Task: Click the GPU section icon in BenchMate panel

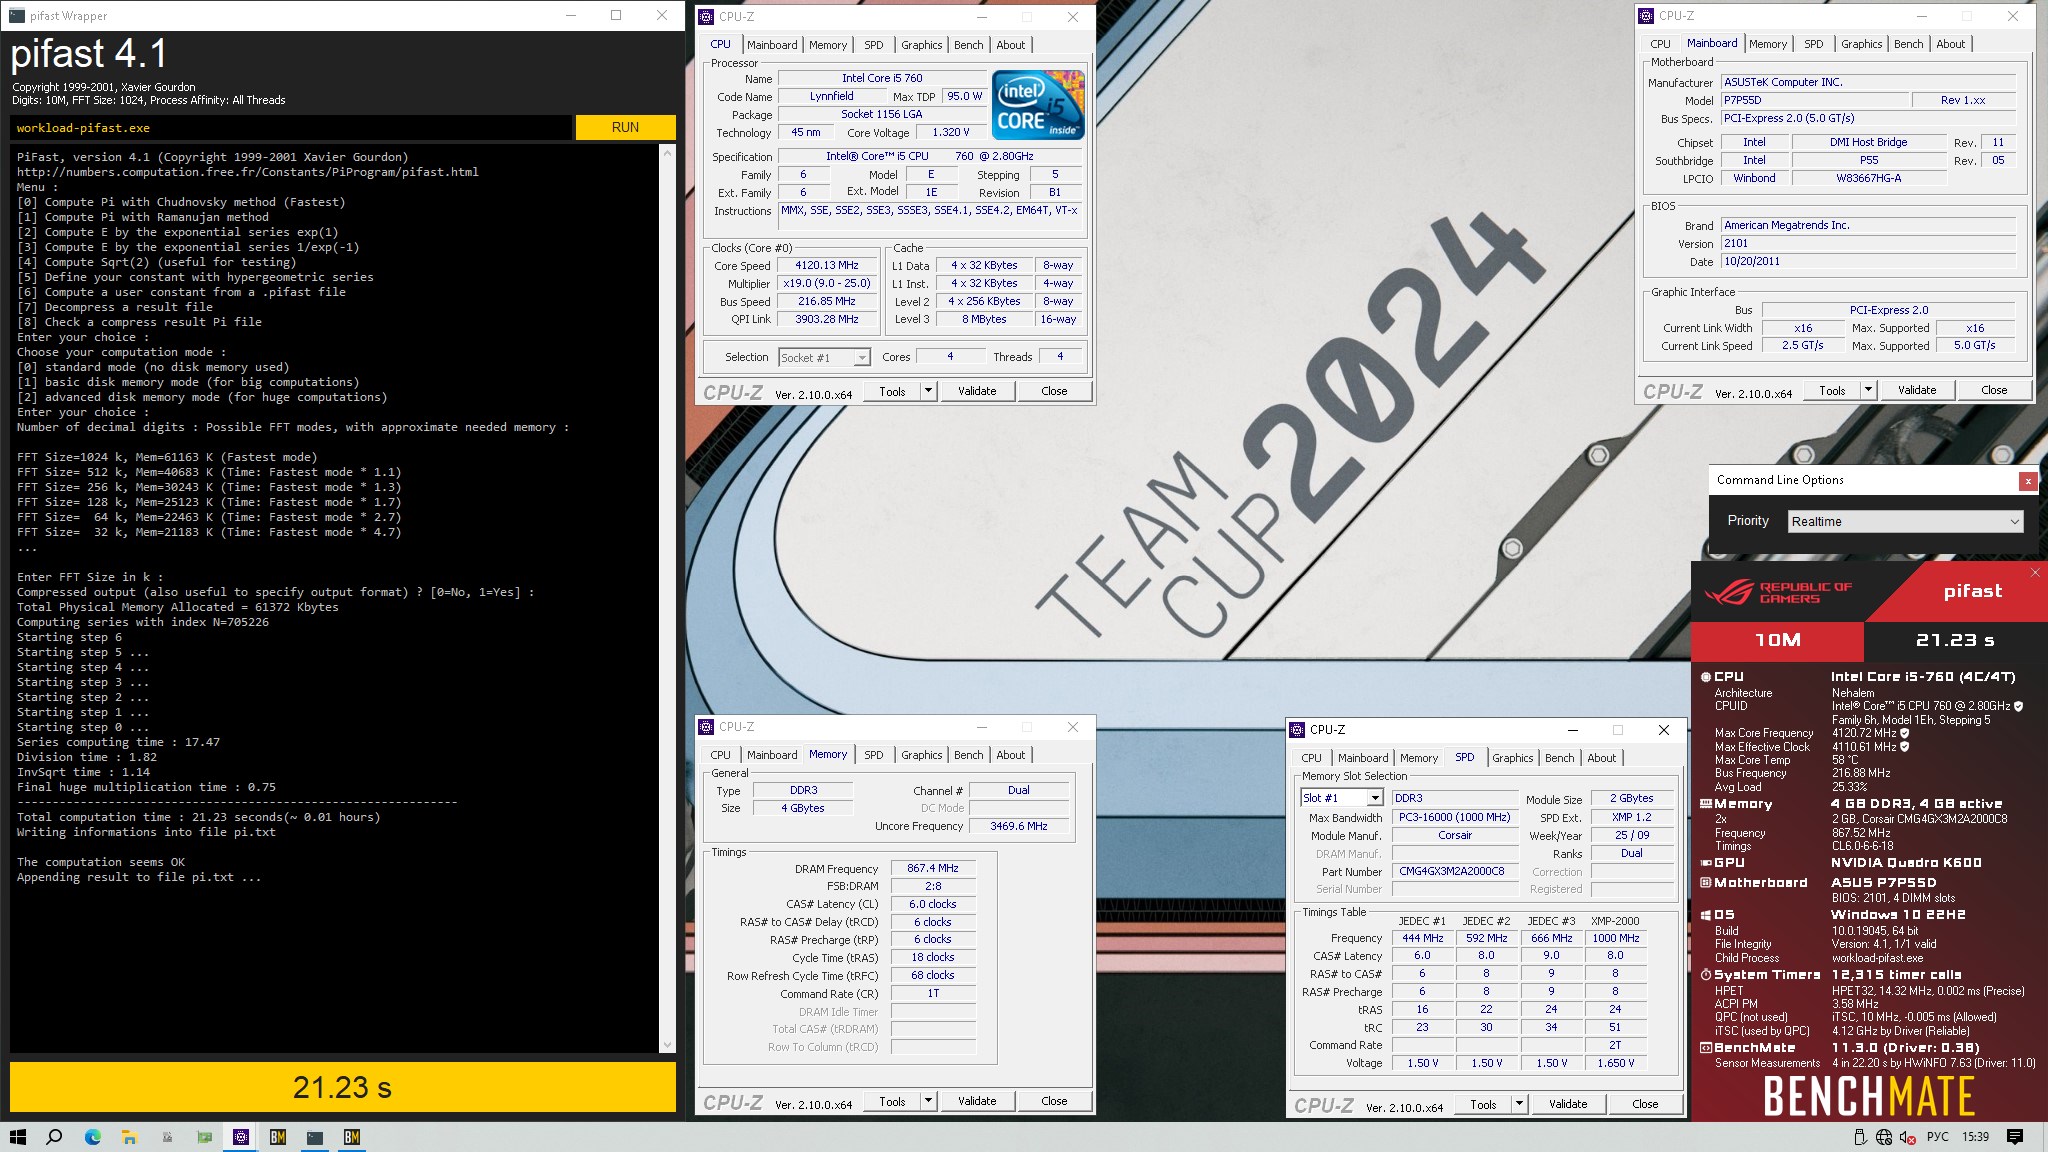Action: tap(1706, 863)
